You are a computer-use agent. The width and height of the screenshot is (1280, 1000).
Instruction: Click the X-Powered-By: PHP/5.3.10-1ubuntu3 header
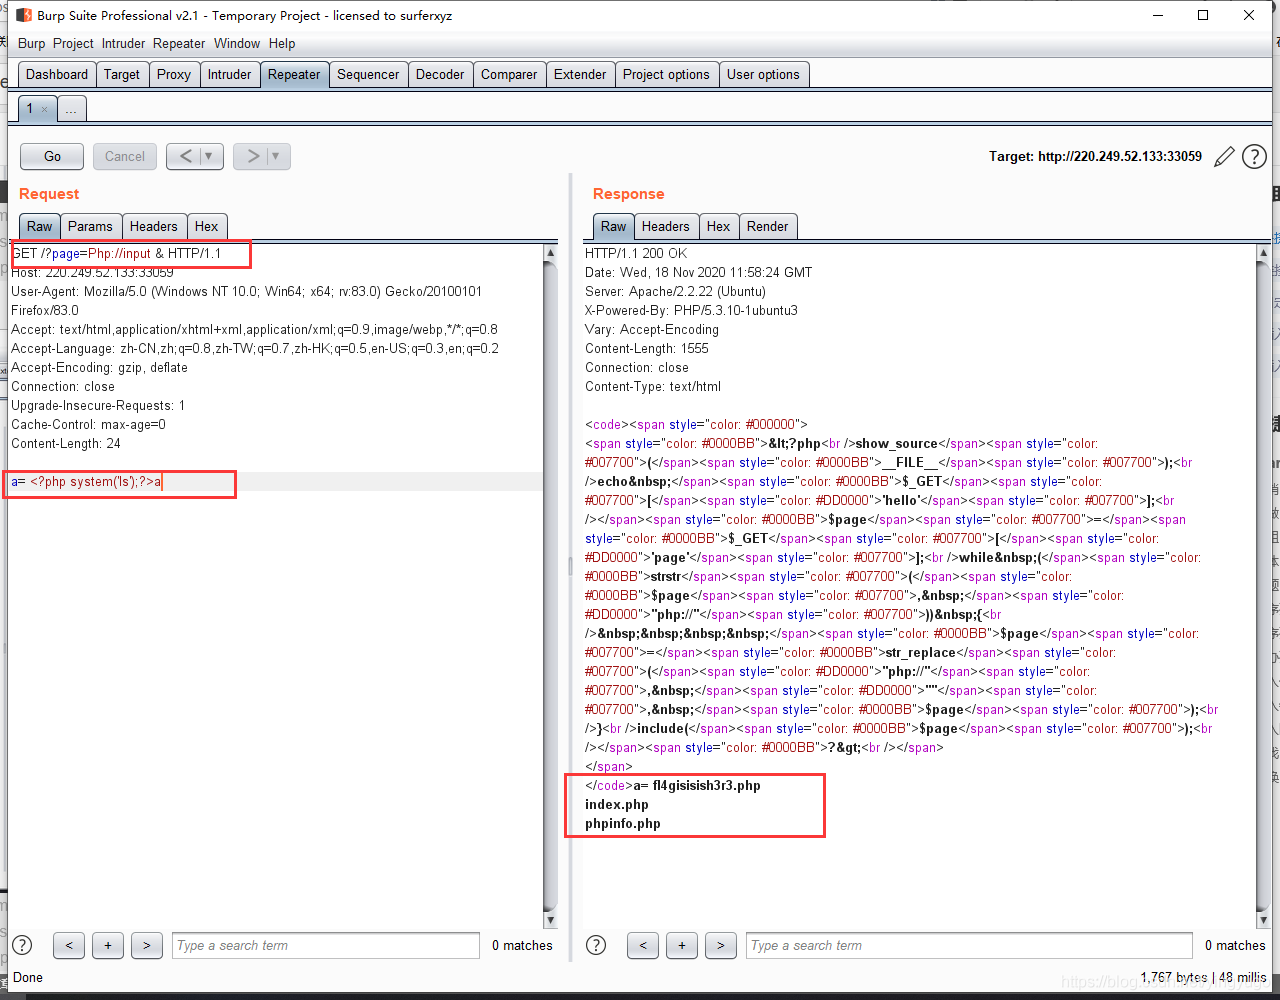pos(691,311)
